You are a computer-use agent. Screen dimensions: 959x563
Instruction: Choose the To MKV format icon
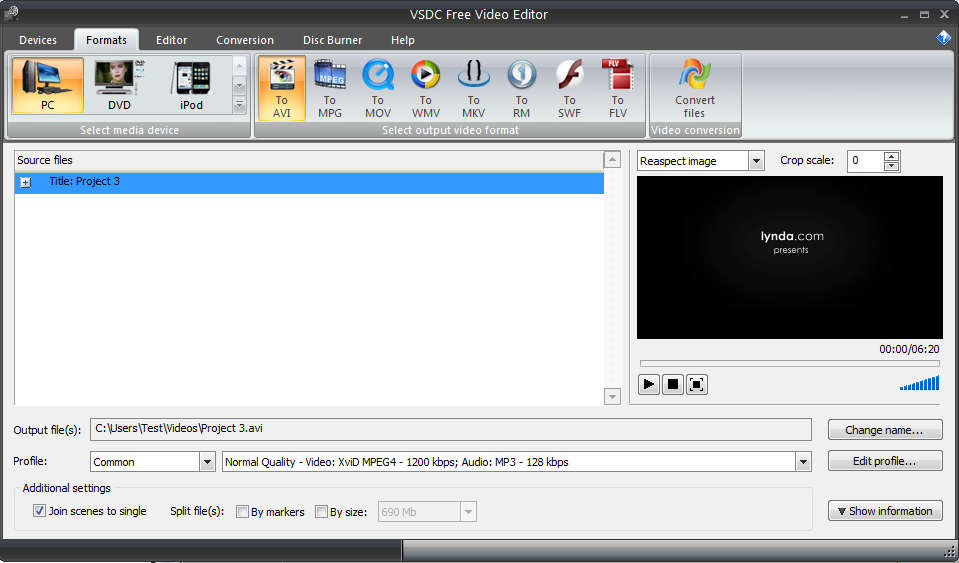(x=473, y=88)
